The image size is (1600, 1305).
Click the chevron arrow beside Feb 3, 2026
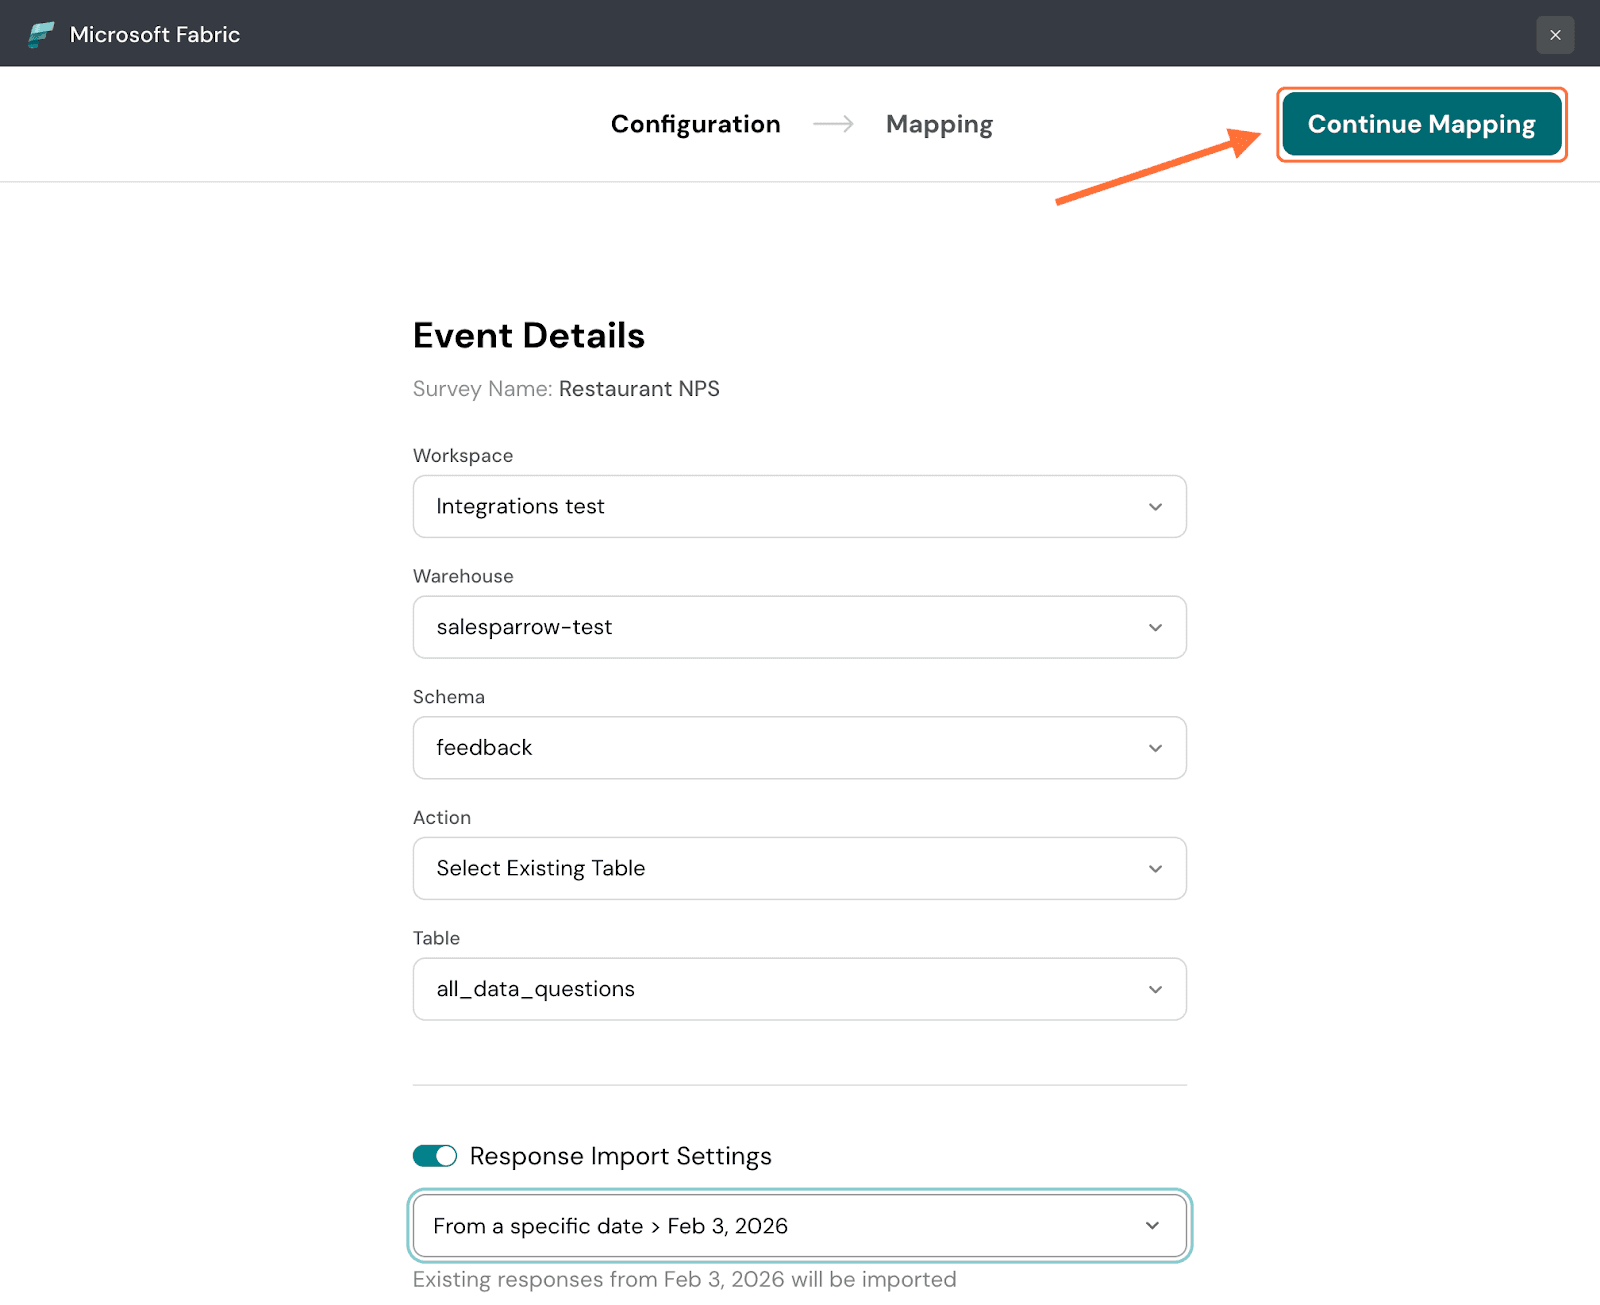1152,1226
